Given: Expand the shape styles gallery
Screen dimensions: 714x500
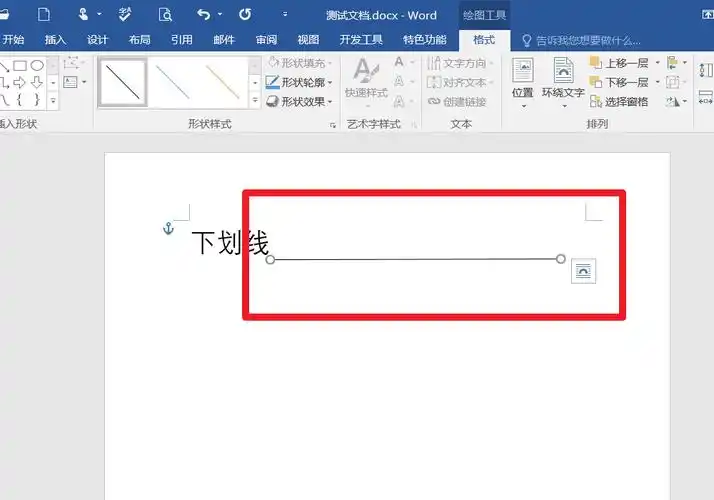Looking at the screenshot, I should pyautogui.click(x=255, y=100).
